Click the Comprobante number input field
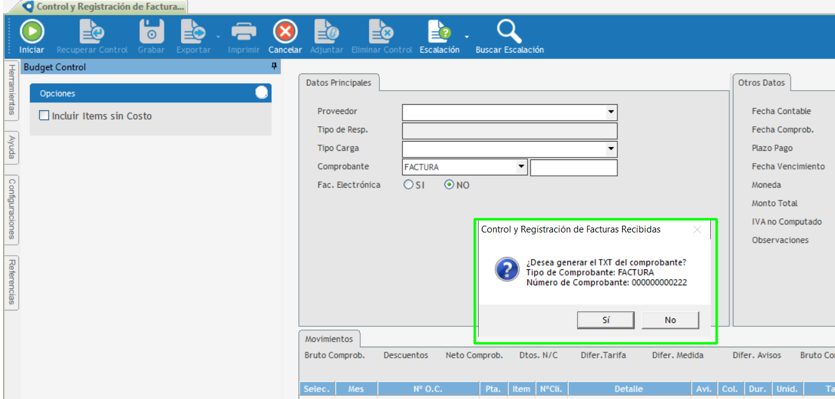 coord(574,167)
